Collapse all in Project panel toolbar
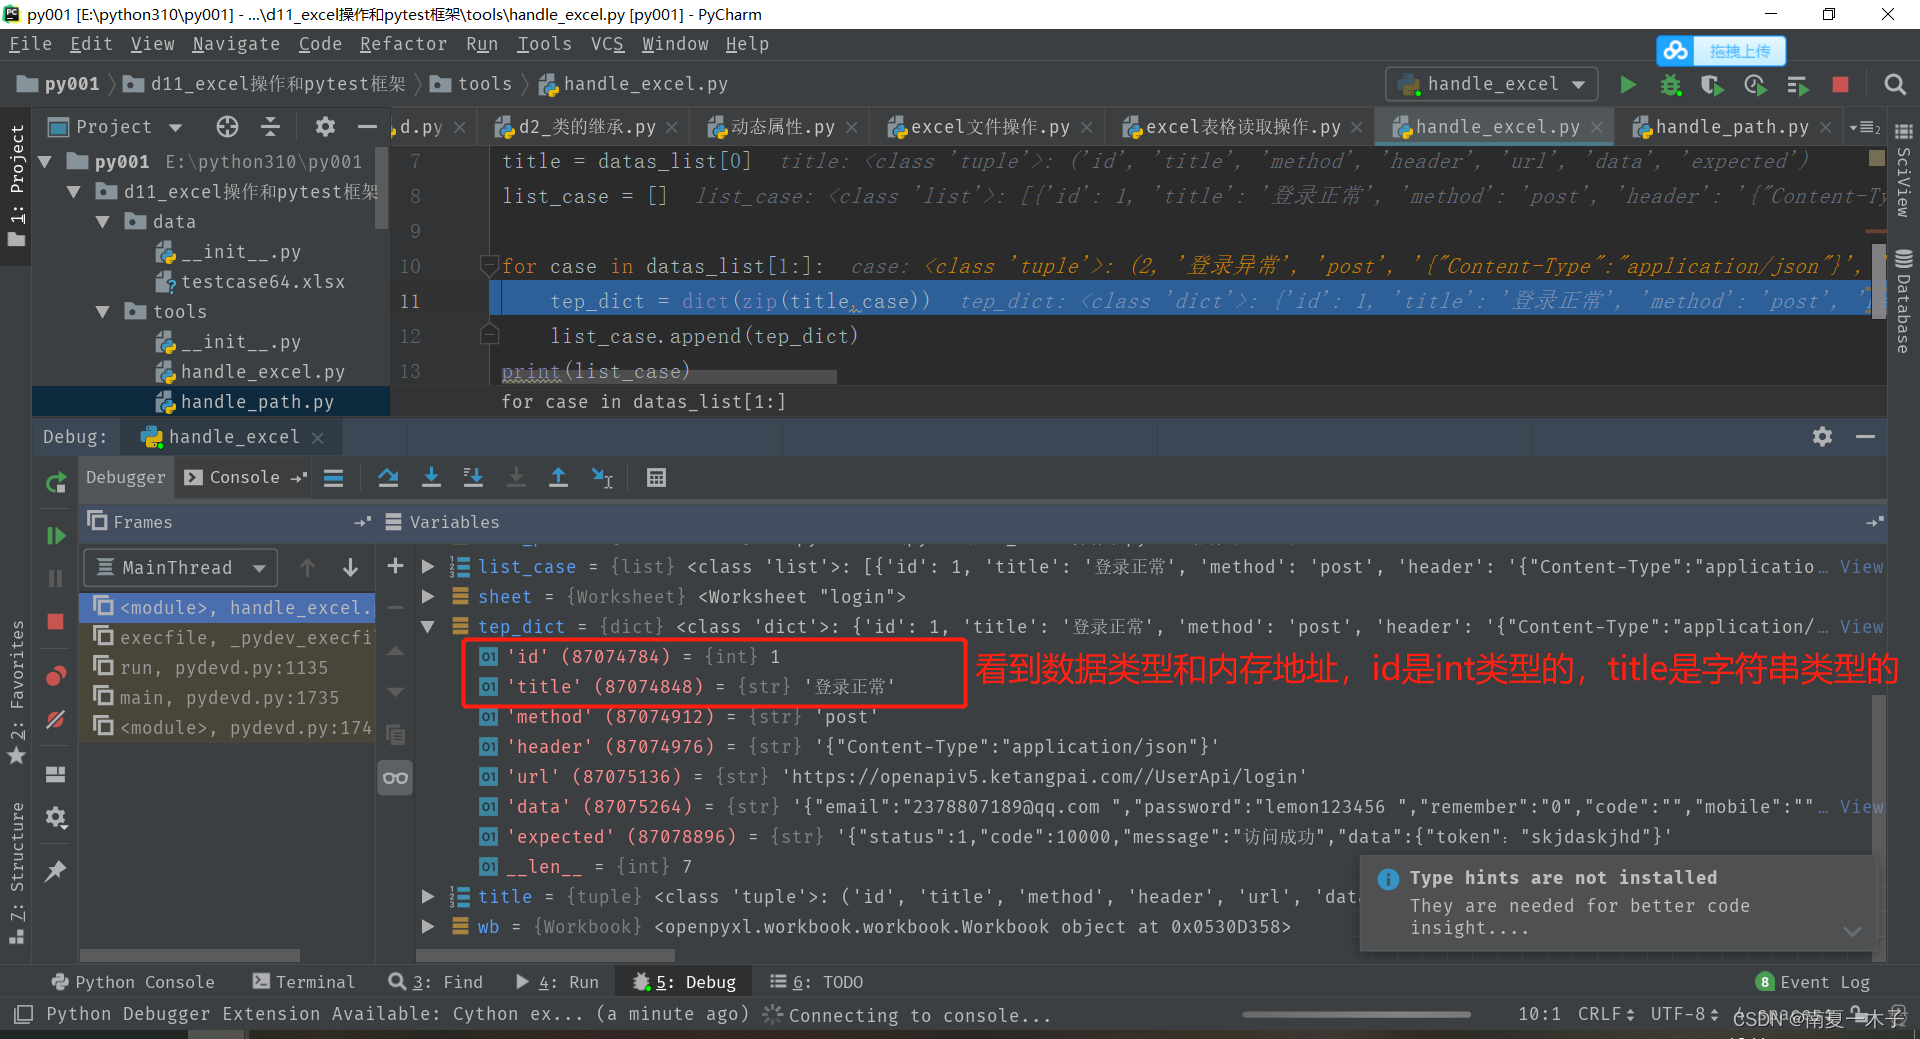Viewport: 1920px width, 1039px height. click(271, 127)
